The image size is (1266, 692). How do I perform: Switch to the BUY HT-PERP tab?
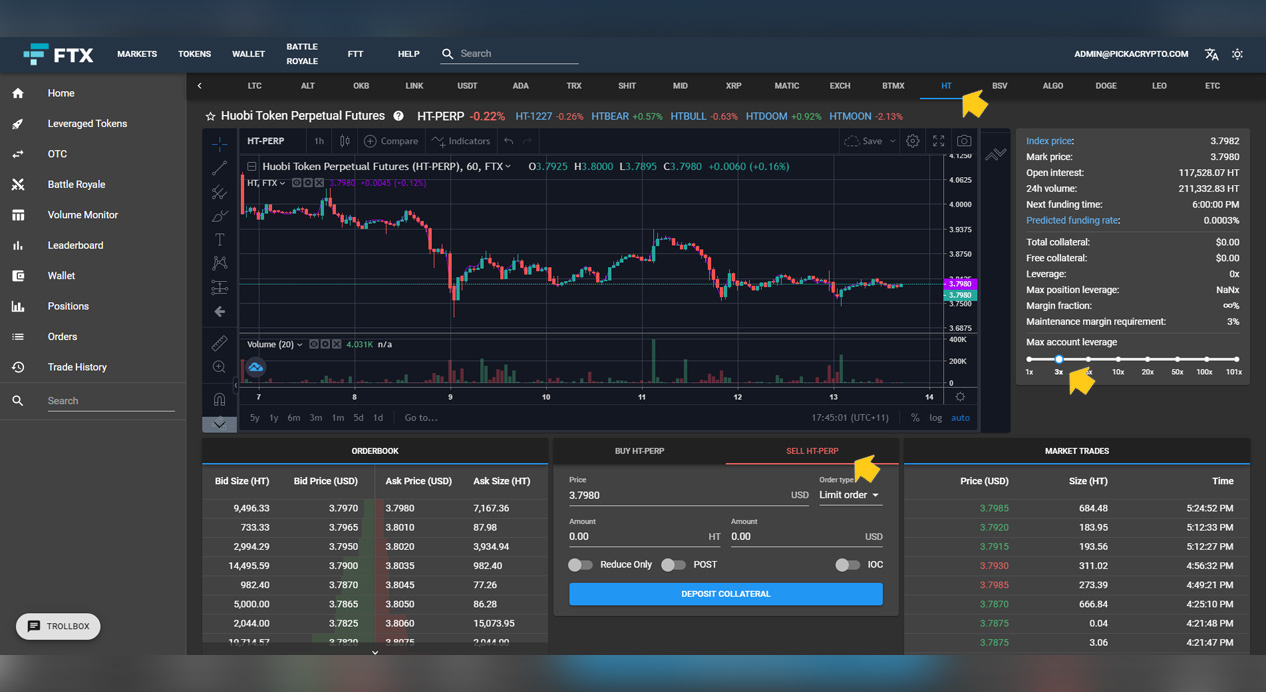[639, 451]
